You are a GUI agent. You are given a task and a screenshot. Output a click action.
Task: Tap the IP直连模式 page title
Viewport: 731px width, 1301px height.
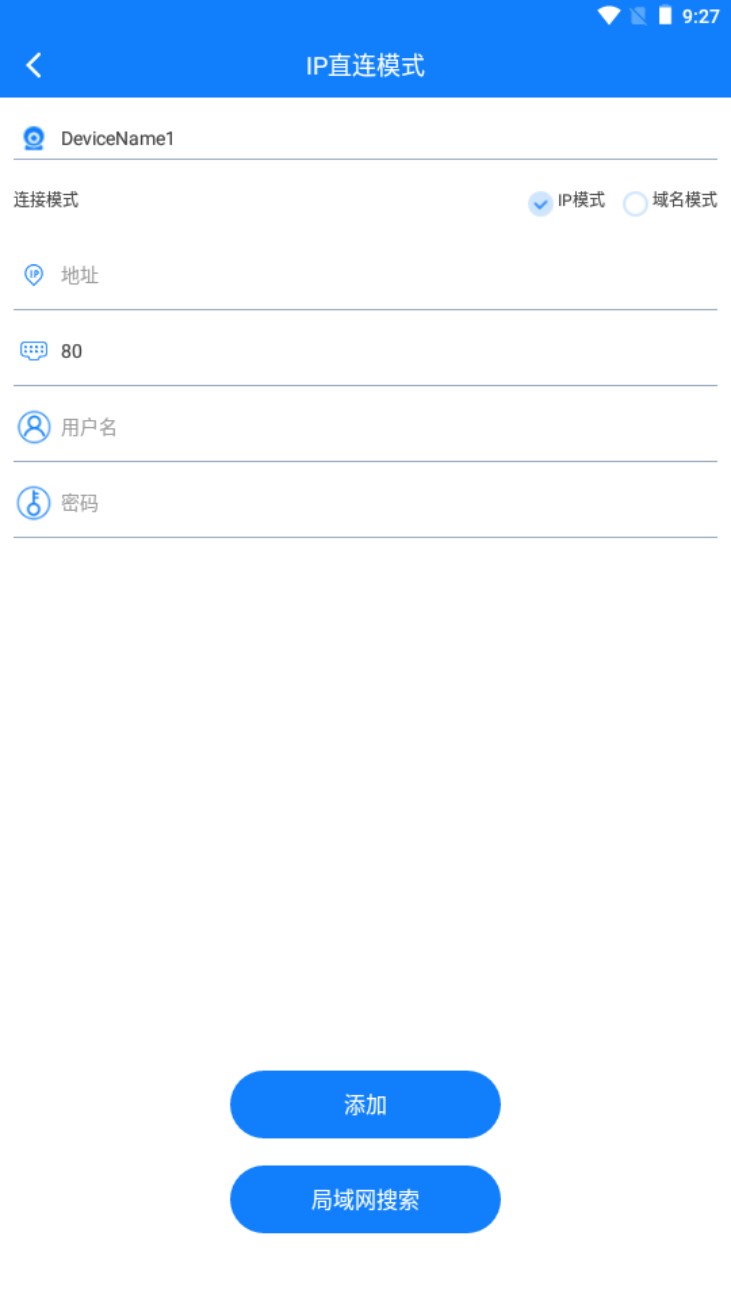point(365,66)
